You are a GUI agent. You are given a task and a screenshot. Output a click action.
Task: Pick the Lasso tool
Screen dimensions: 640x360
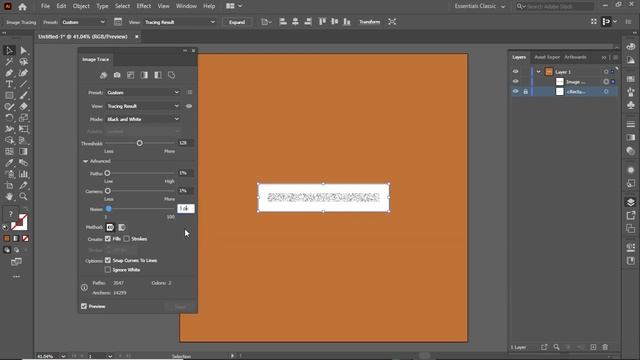point(24,62)
